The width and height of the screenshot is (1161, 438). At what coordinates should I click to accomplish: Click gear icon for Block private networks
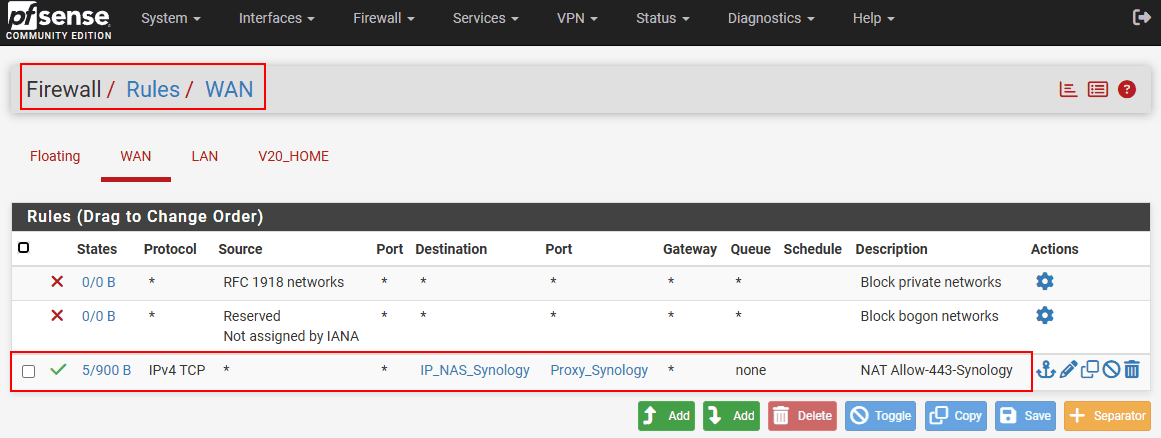[x=1045, y=282]
